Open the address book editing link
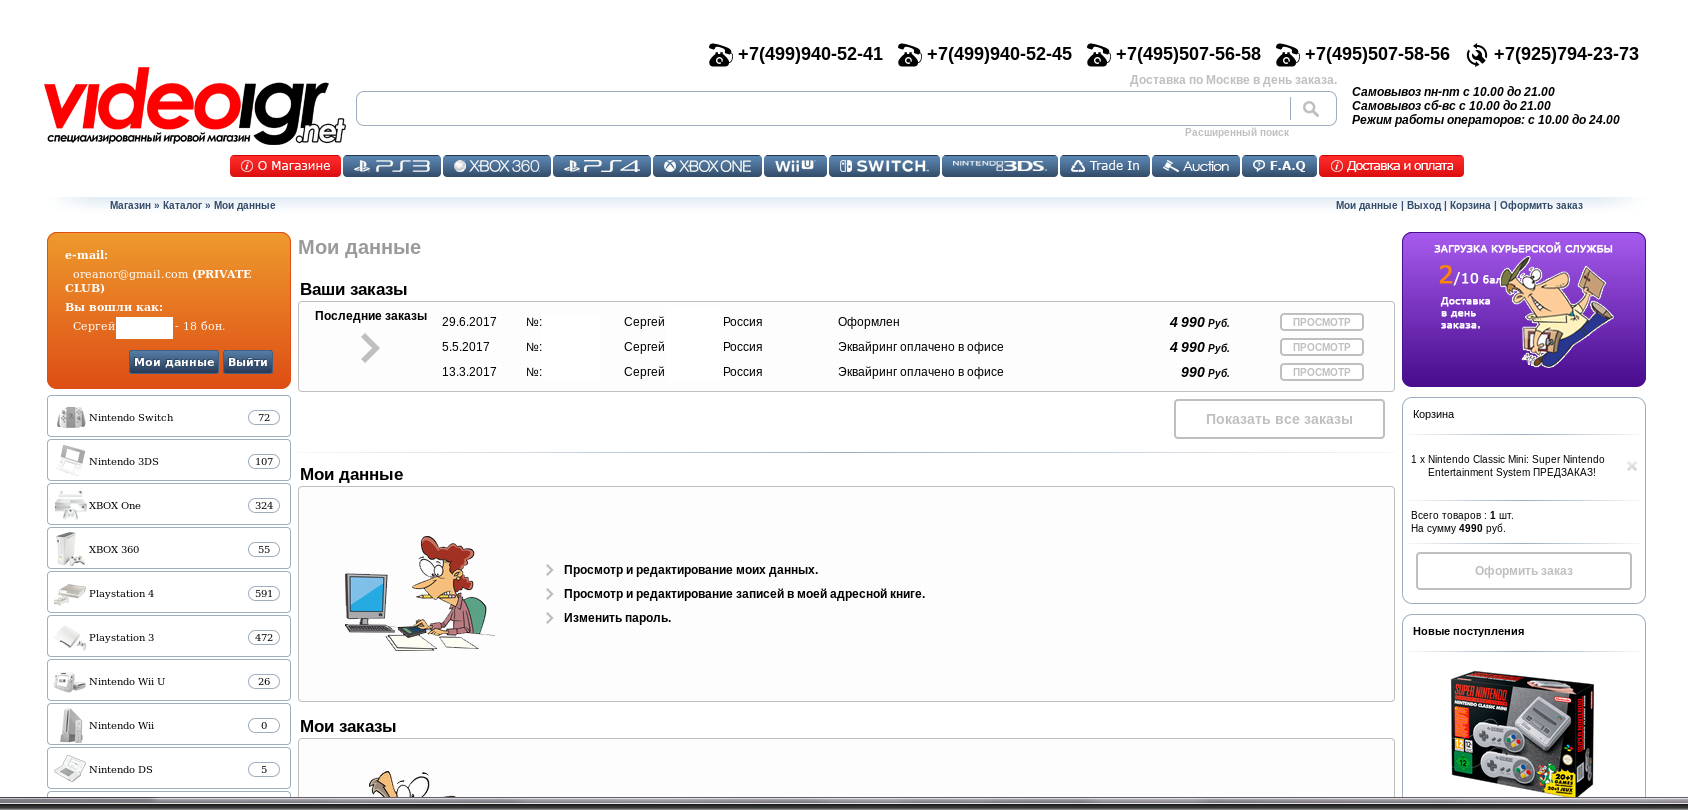The height and width of the screenshot is (810, 1688). [744, 594]
